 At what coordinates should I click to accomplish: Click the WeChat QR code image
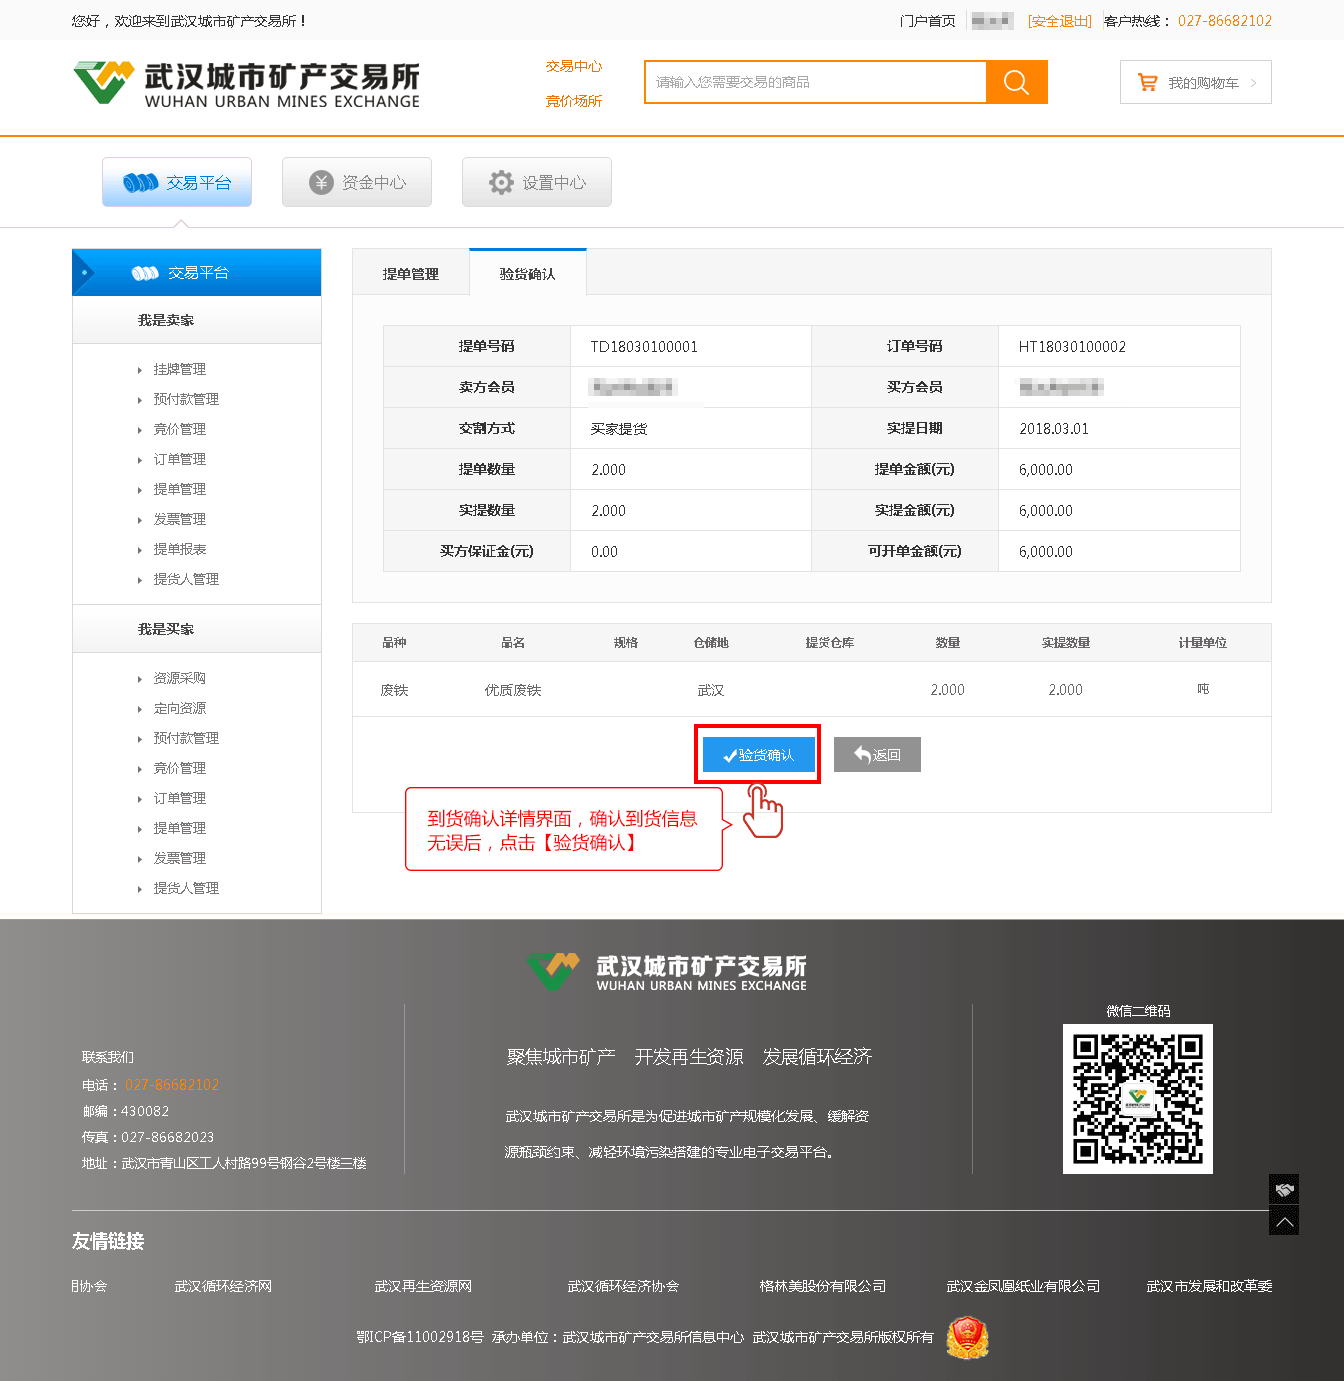[x=1137, y=1099]
